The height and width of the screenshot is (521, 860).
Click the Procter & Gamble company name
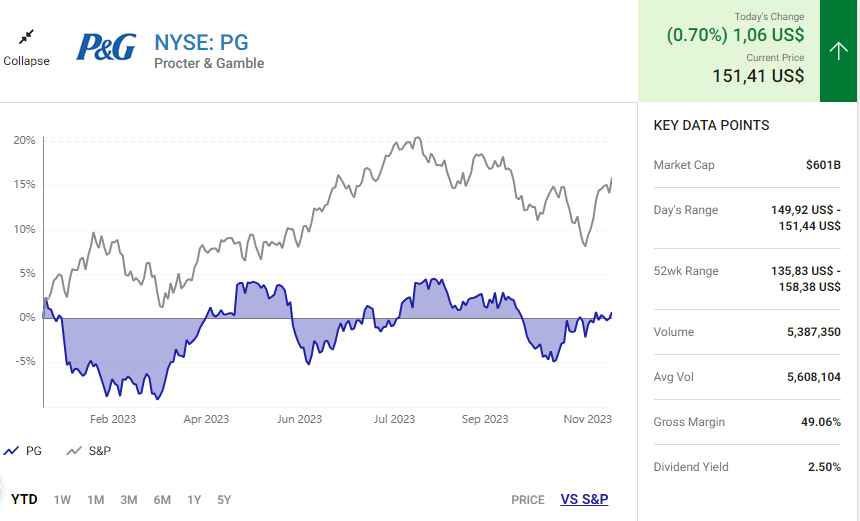pyautogui.click(x=209, y=64)
